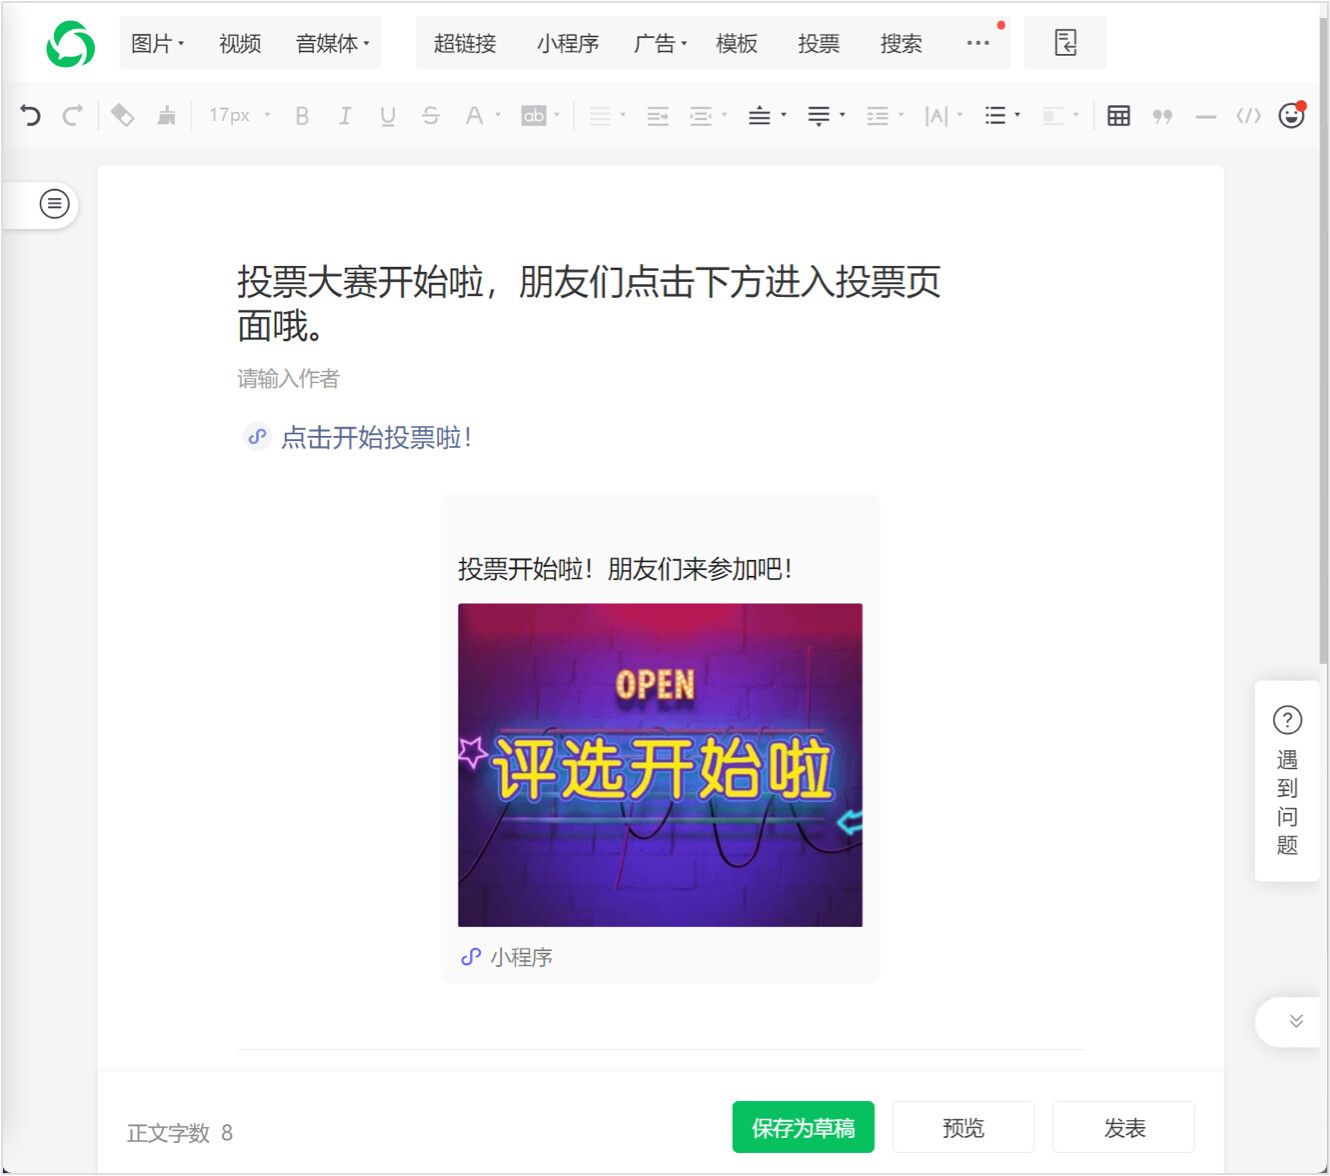Open the article outline list icon
1330x1176 pixels.
tap(54, 204)
